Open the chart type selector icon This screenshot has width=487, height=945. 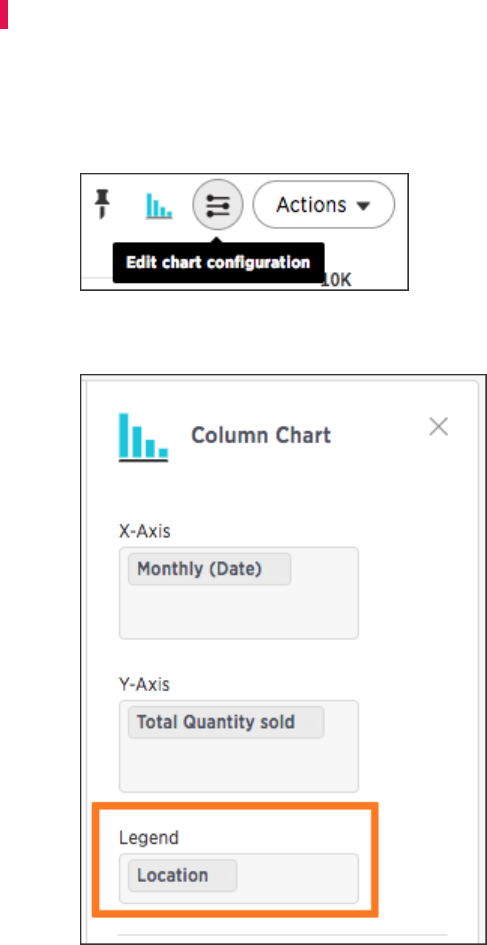click(x=159, y=206)
